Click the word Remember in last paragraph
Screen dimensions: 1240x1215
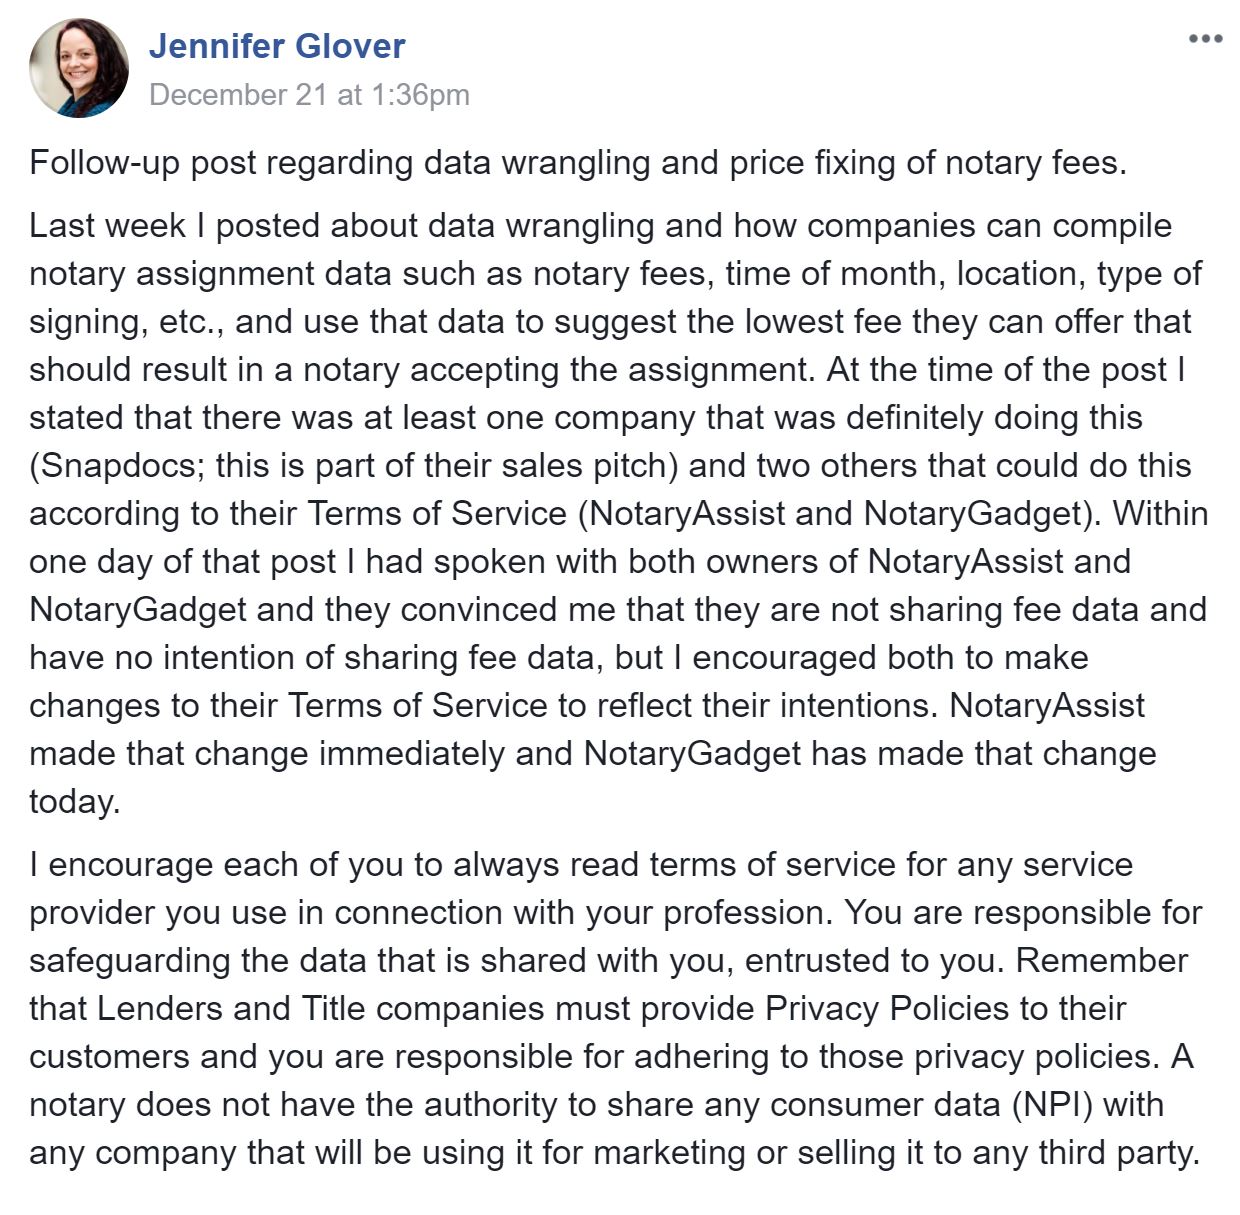pos(1102,961)
